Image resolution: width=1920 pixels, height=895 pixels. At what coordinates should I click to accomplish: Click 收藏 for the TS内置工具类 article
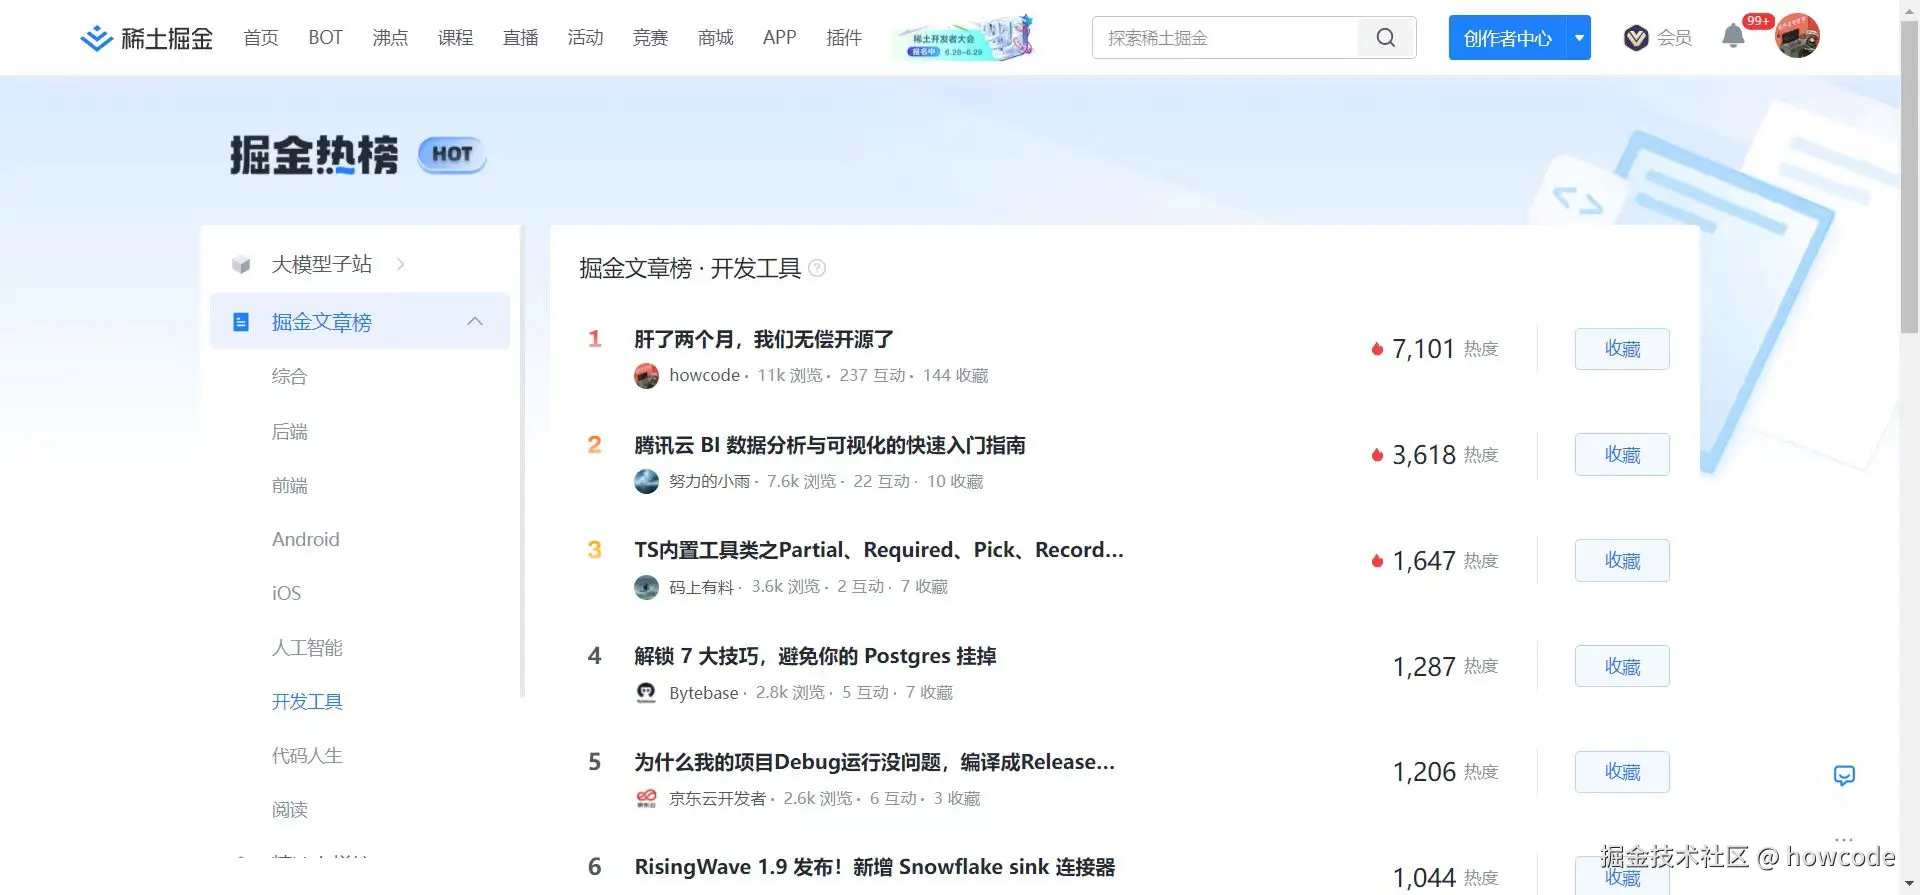(x=1622, y=561)
